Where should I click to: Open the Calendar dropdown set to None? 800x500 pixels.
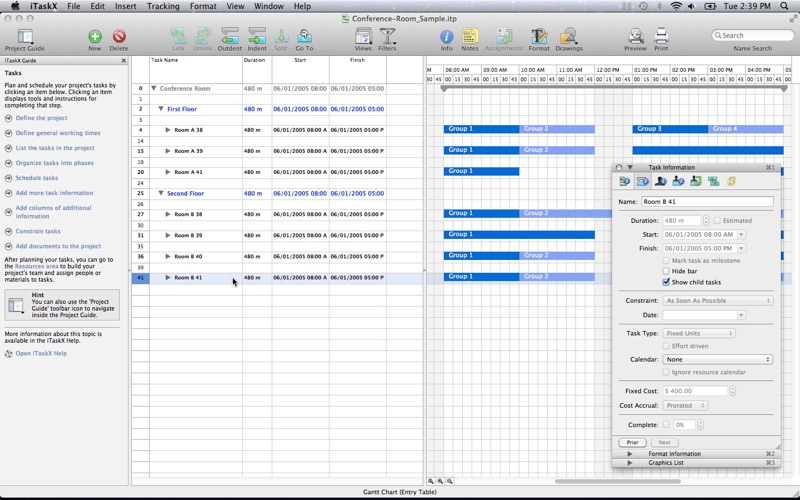[717, 360]
